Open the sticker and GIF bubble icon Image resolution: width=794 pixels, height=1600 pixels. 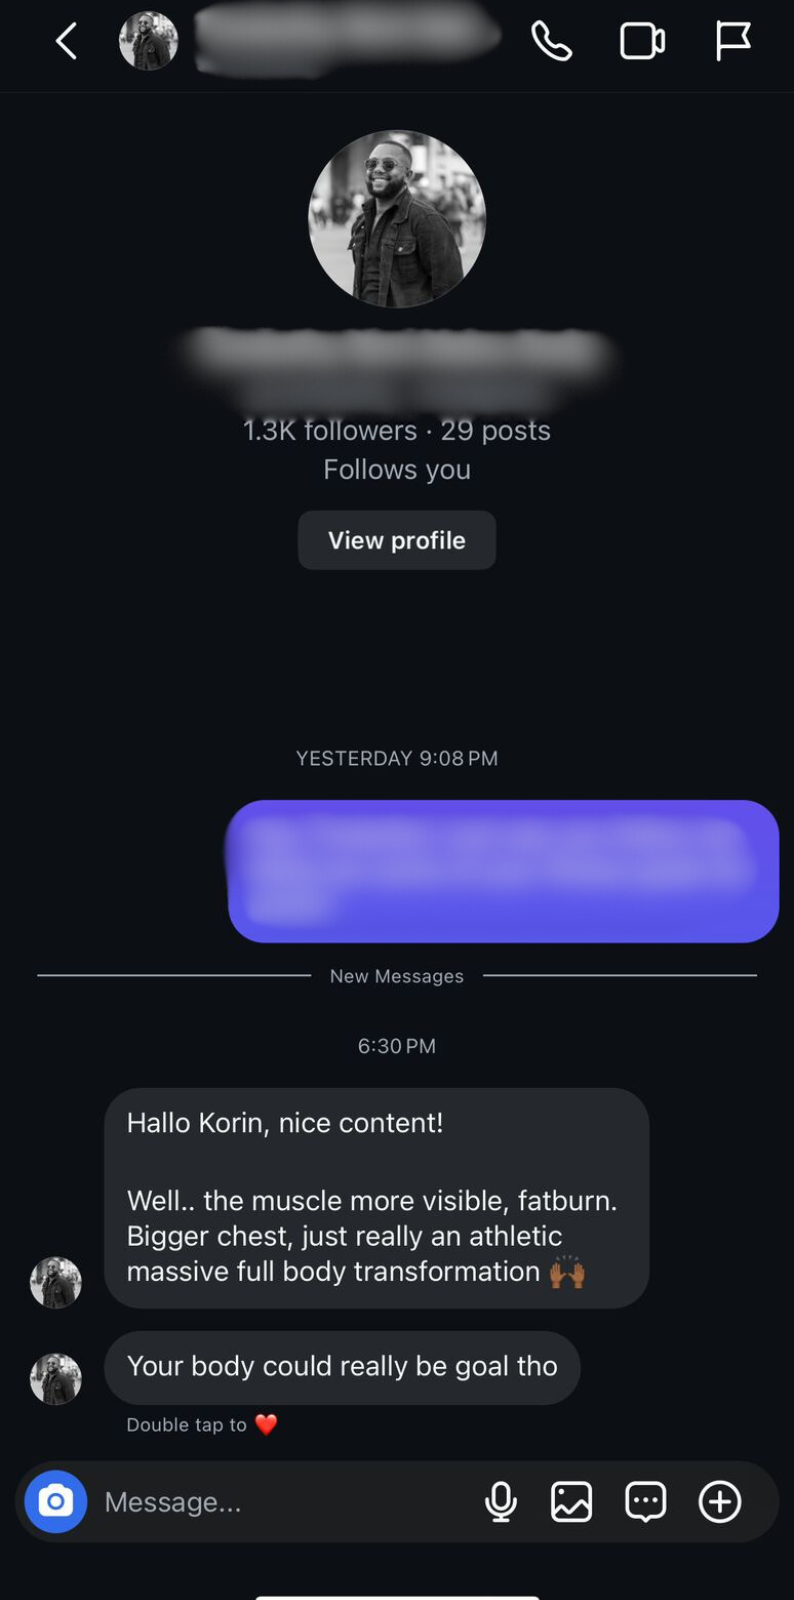(x=646, y=1502)
